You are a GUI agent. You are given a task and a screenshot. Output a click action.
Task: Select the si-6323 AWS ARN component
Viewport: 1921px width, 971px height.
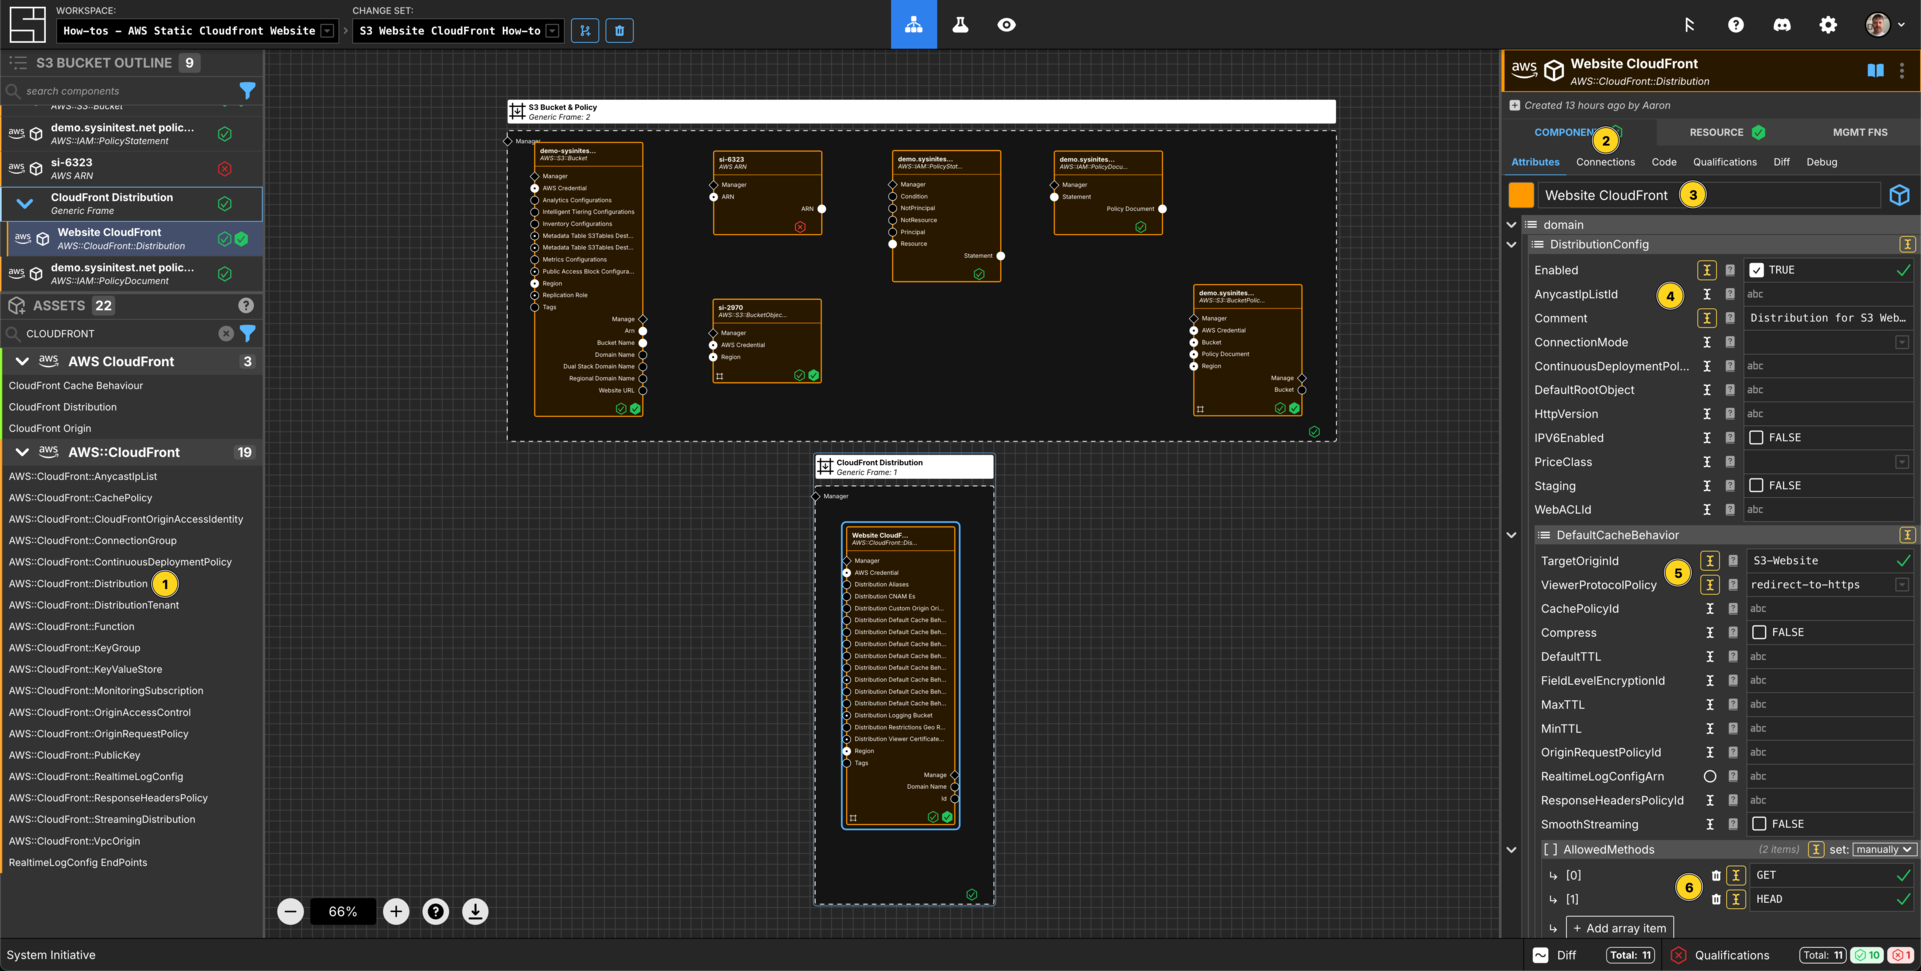pyautogui.click(x=132, y=168)
